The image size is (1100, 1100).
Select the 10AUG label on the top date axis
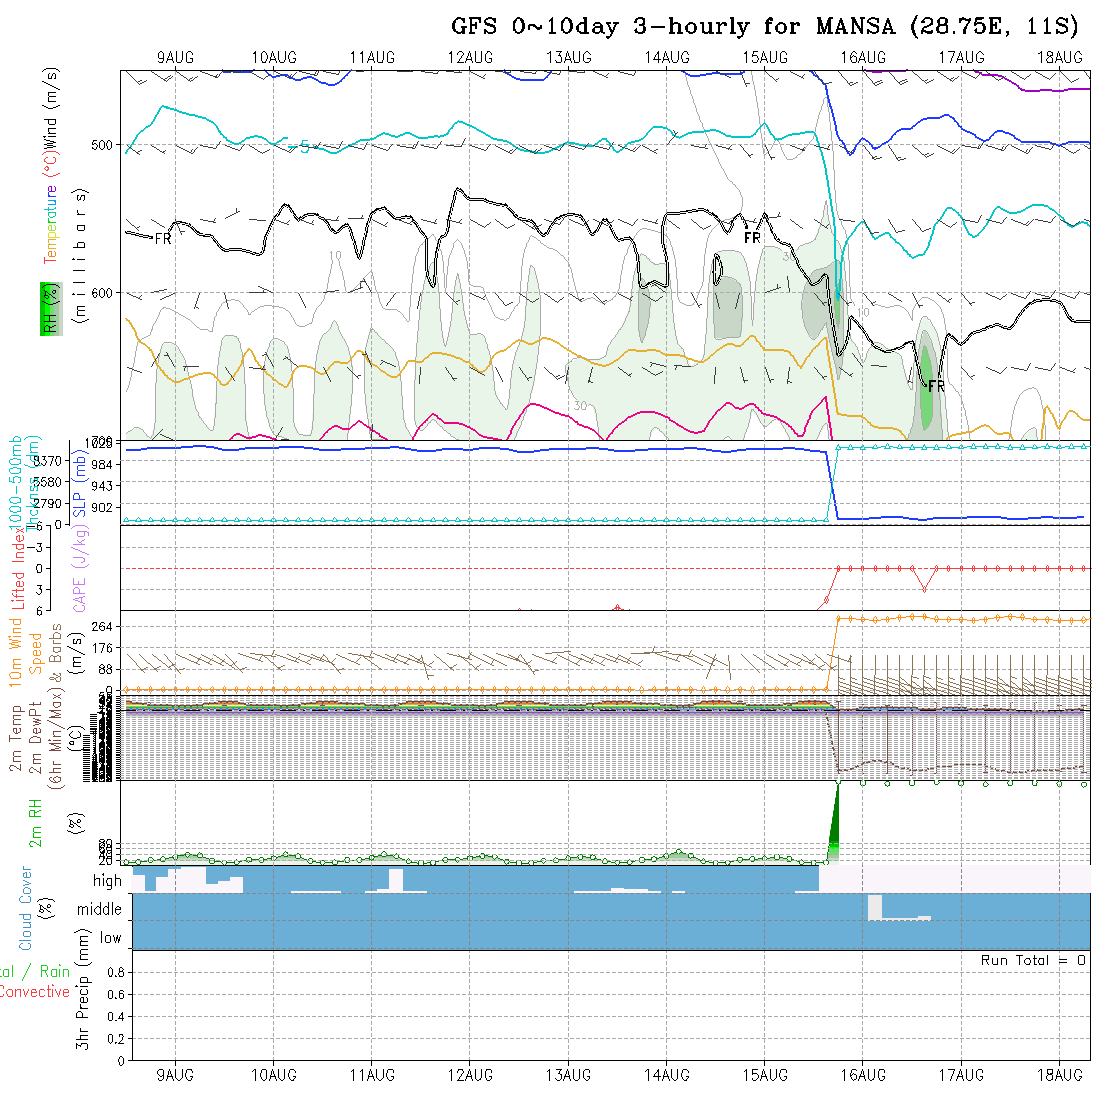pos(274,58)
